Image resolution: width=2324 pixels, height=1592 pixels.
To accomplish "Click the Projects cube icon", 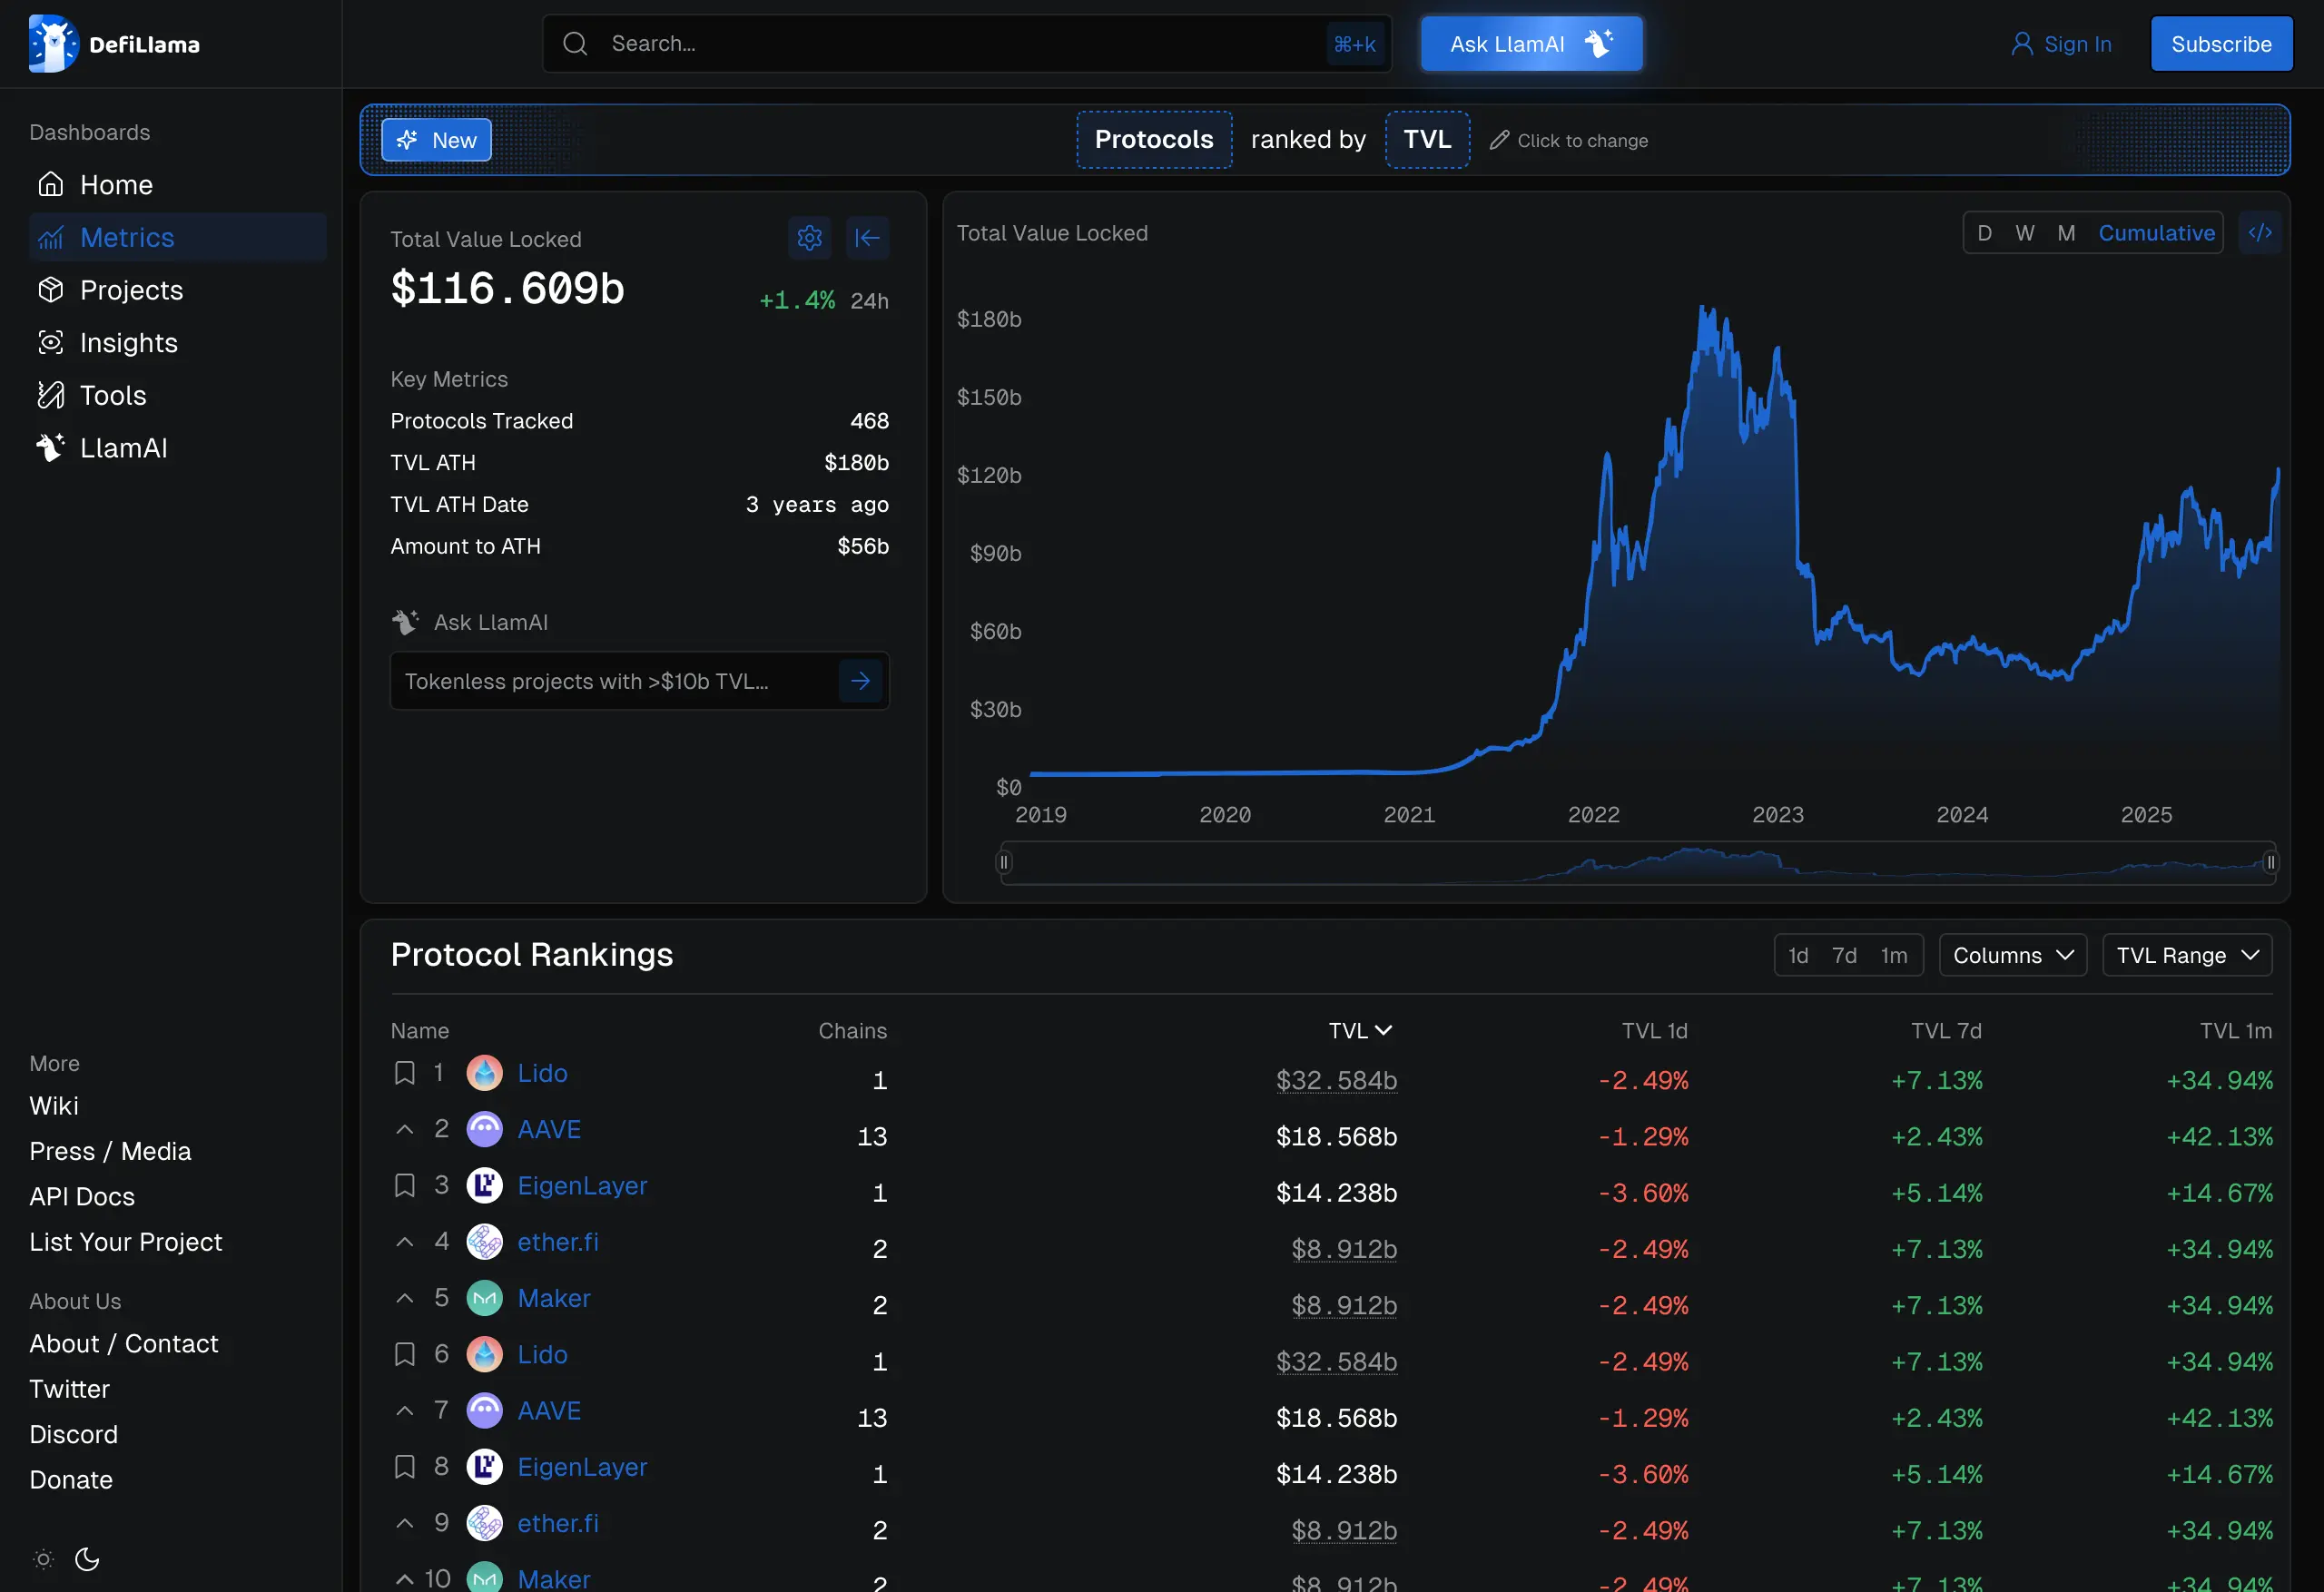I will tap(51, 290).
